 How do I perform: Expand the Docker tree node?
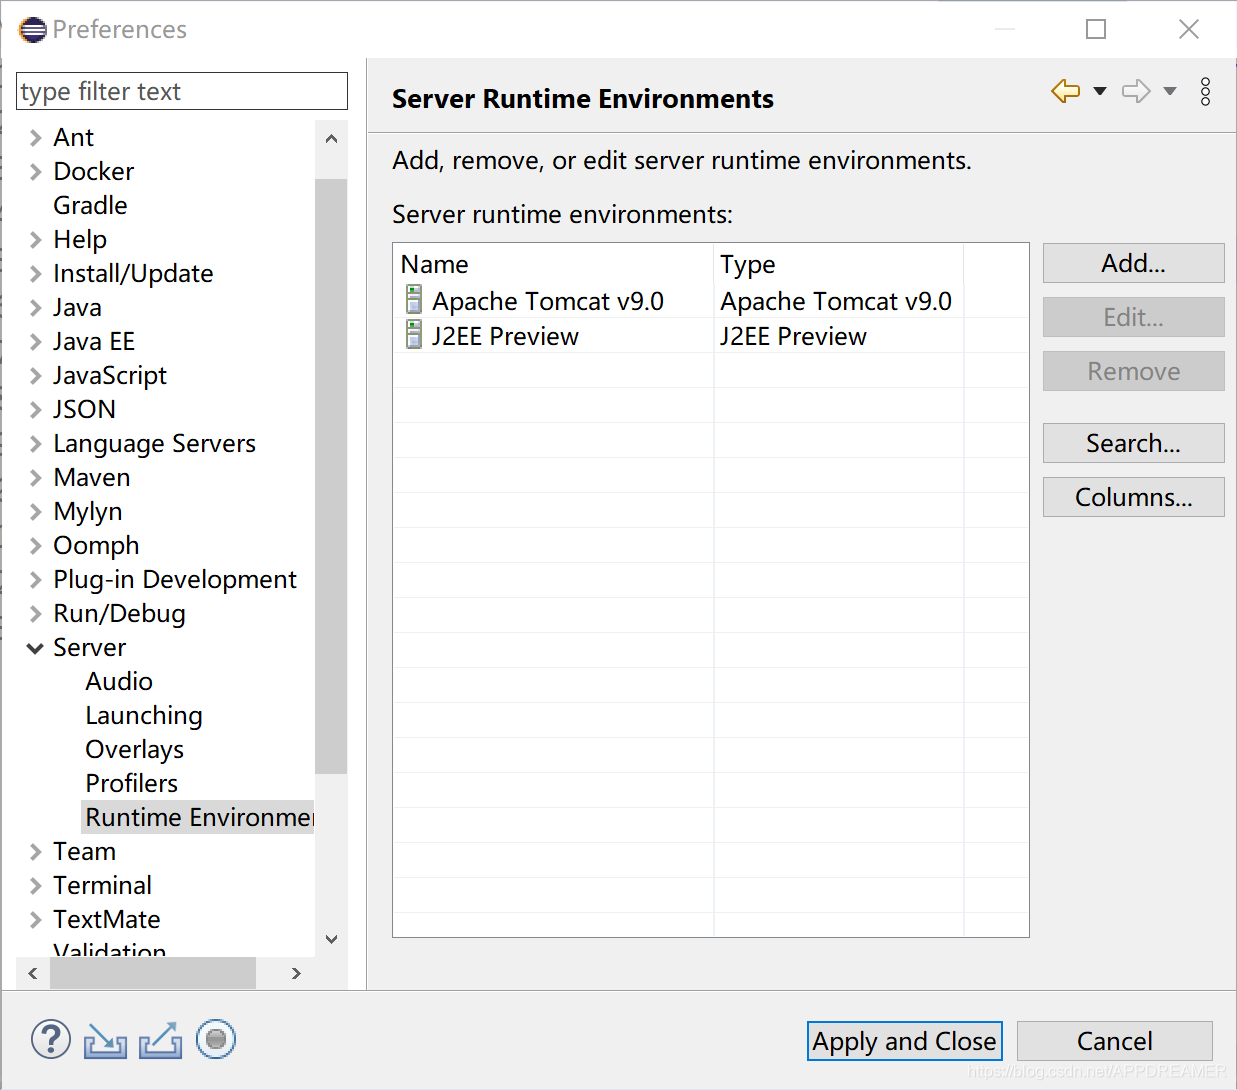35,171
